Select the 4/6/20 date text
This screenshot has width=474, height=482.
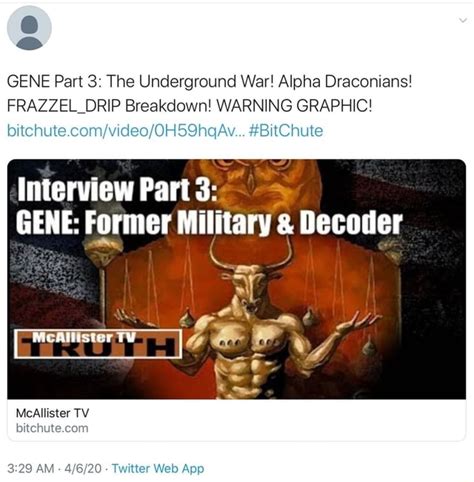83,468
